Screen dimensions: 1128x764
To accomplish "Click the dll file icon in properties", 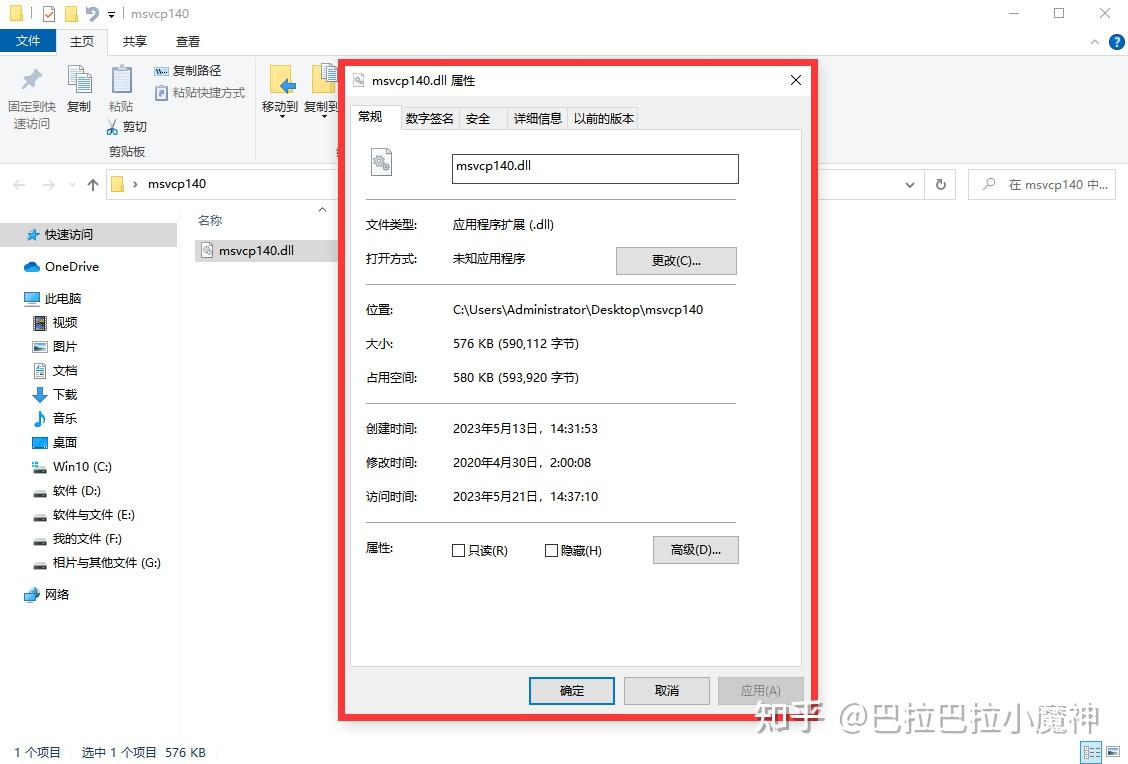I will click(381, 163).
